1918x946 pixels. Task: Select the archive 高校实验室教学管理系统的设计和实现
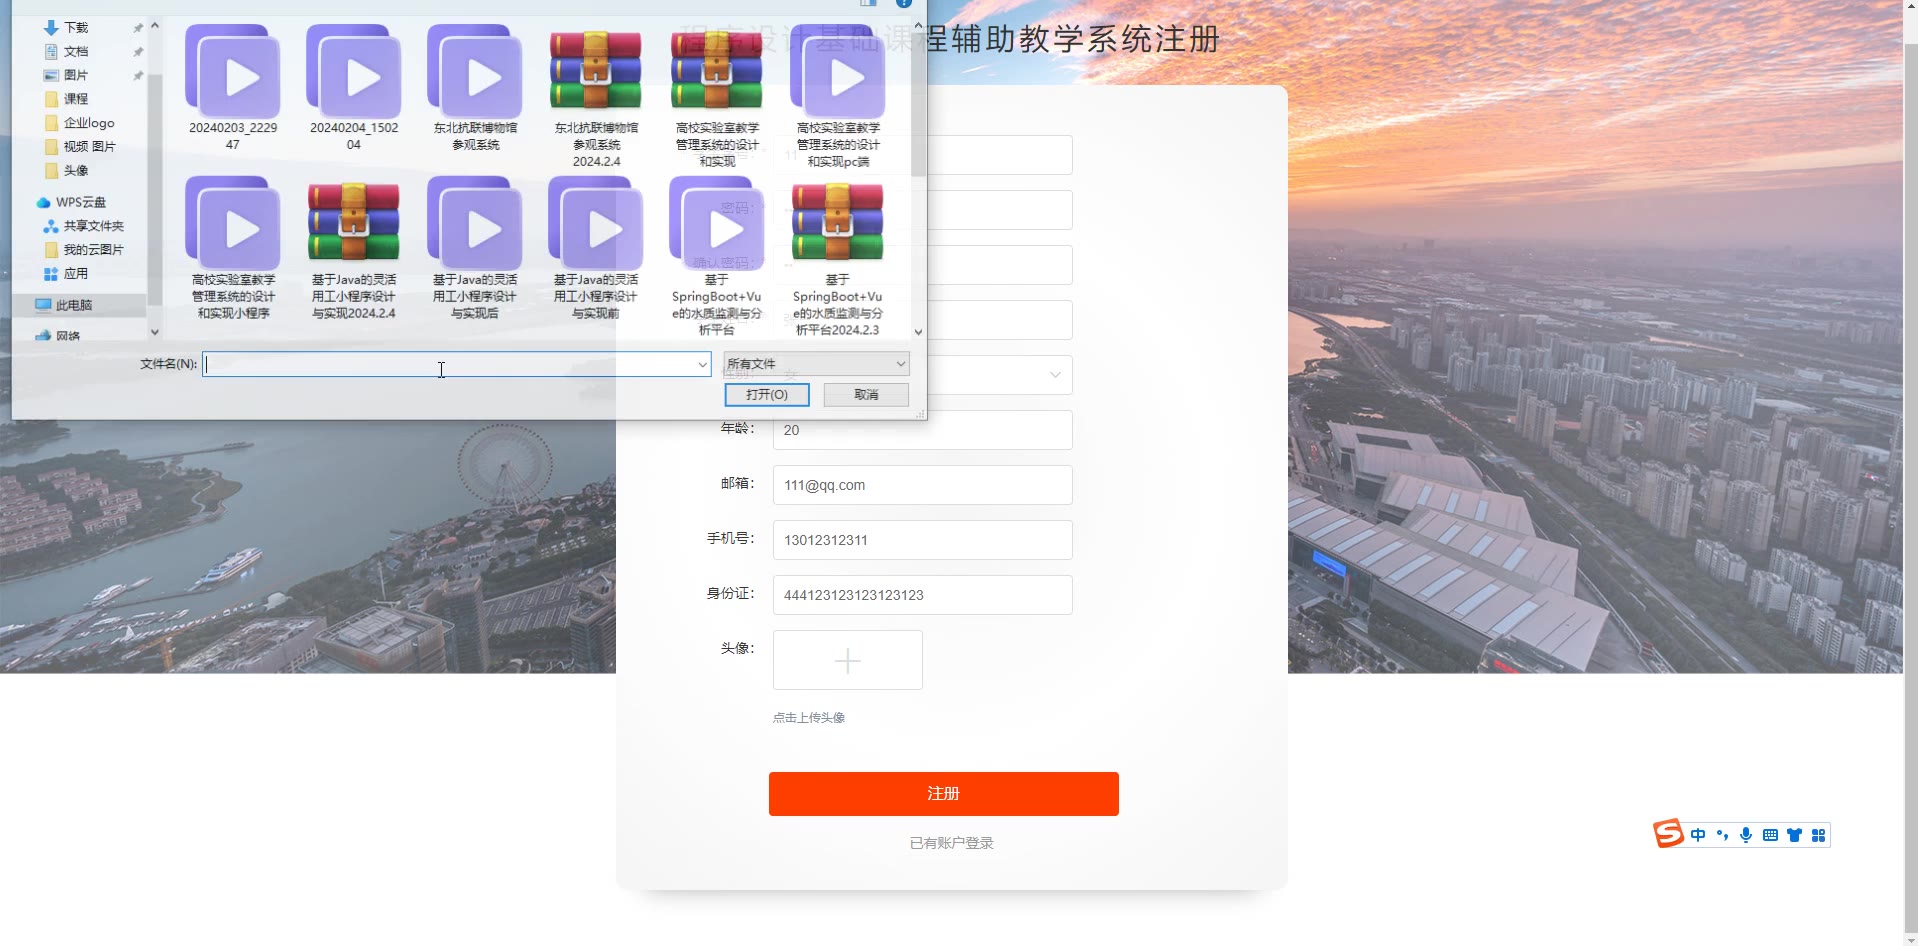pyautogui.click(x=717, y=96)
